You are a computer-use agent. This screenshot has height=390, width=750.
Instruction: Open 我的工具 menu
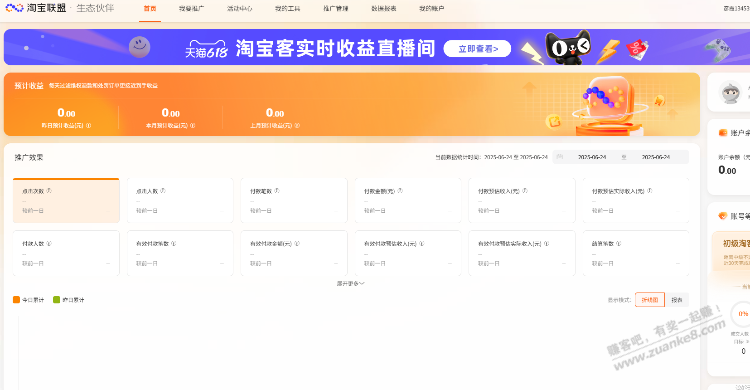point(287,9)
